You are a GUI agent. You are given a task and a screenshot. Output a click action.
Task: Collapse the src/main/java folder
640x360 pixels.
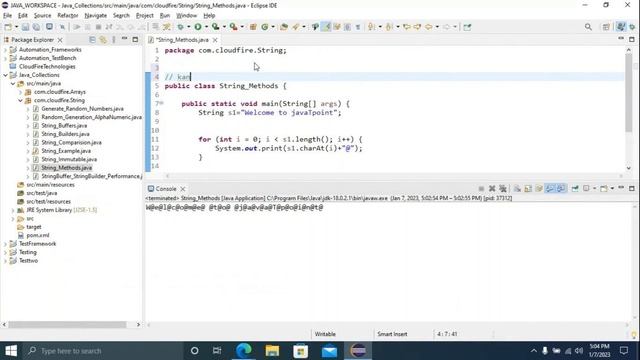tap(13, 84)
